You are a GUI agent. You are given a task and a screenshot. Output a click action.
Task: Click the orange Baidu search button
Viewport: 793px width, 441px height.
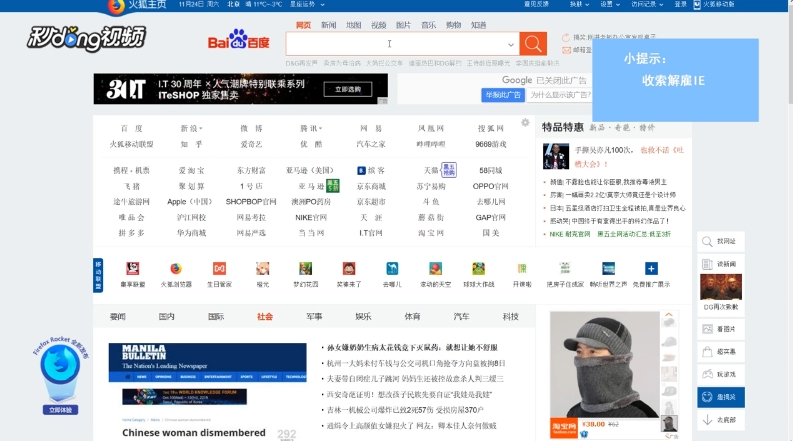(533, 44)
